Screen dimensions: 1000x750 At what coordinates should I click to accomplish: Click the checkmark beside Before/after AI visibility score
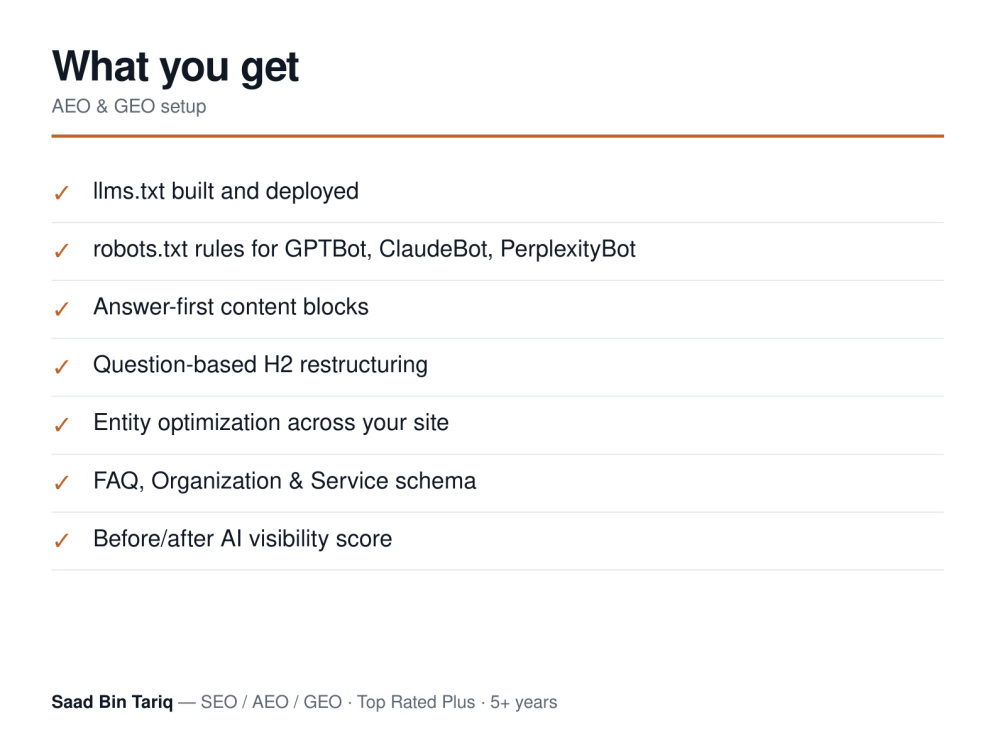pyautogui.click(x=61, y=540)
